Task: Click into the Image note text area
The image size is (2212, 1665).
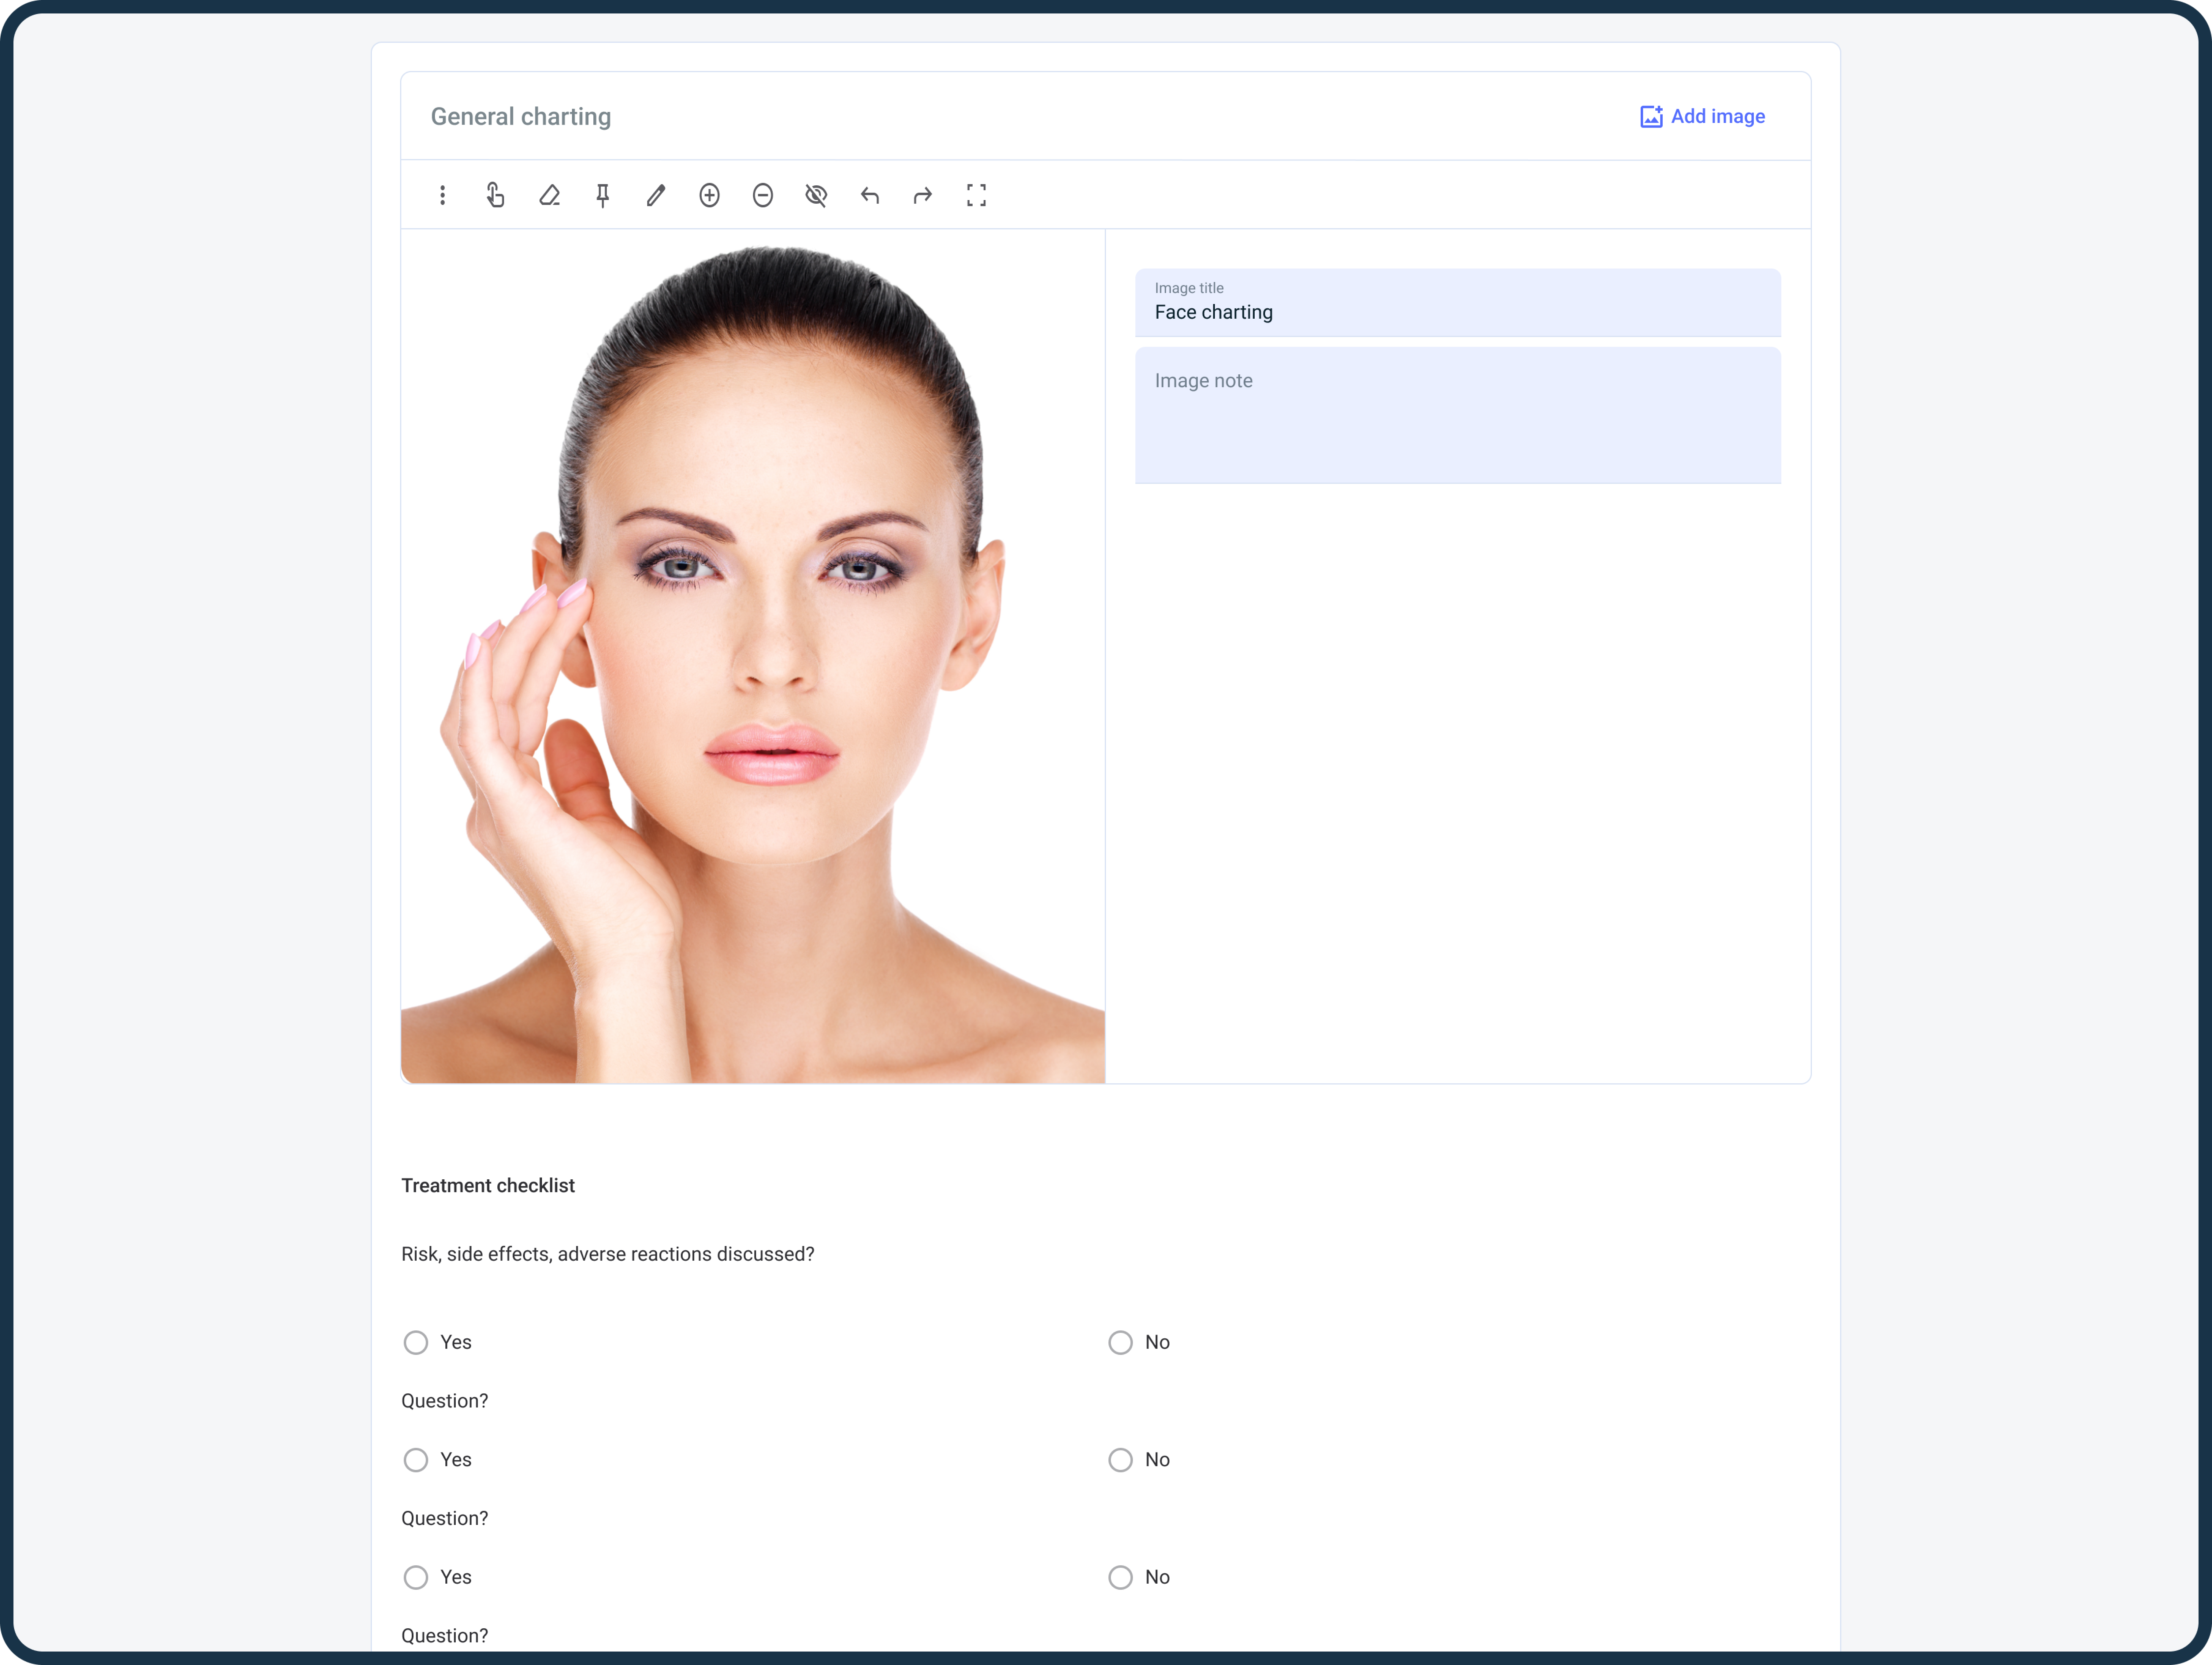Action: (x=1457, y=415)
